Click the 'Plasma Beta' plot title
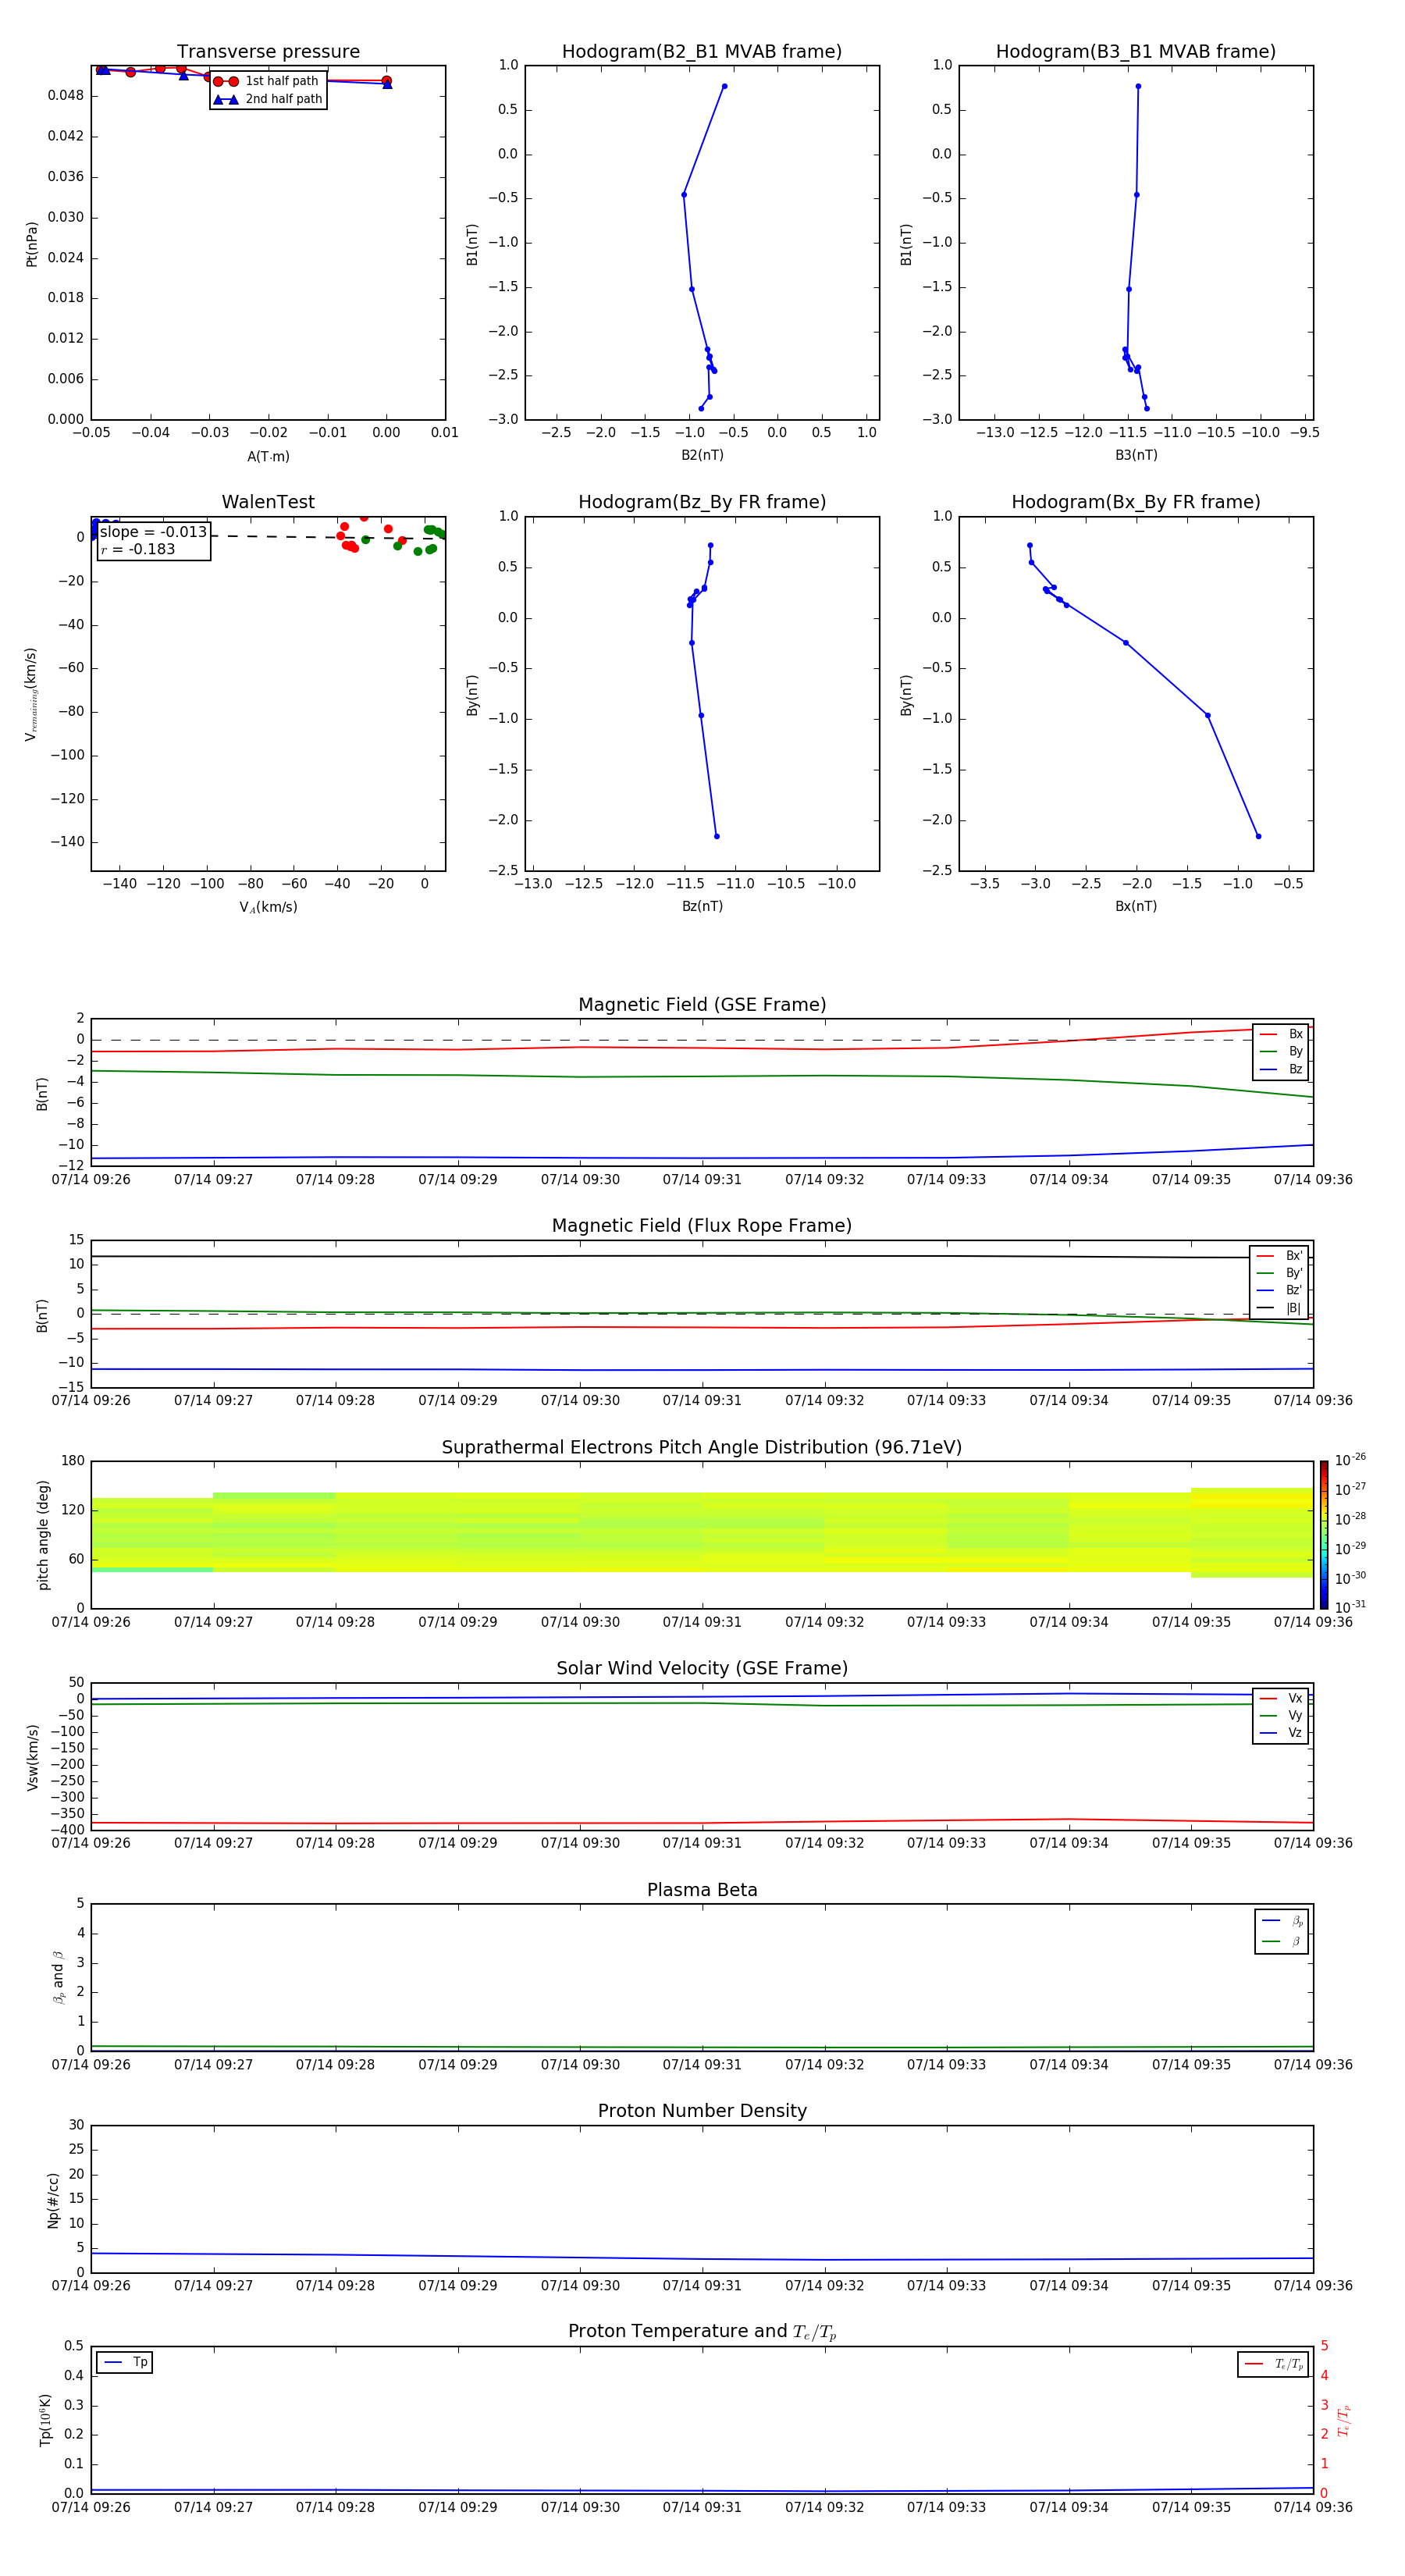 [x=702, y=1891]
